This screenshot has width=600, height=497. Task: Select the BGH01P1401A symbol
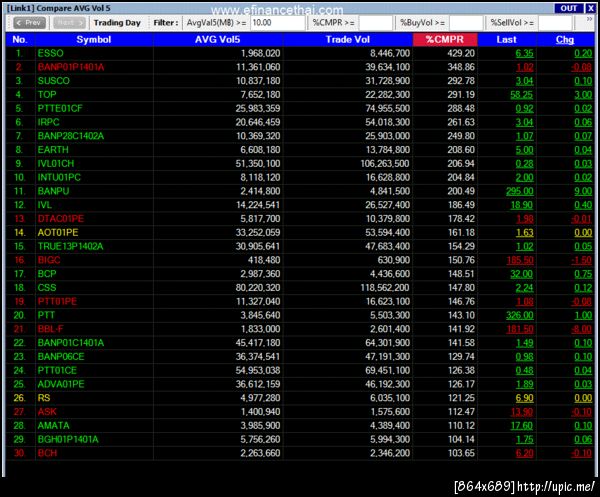pyautogui.click(x=68, y=439)
